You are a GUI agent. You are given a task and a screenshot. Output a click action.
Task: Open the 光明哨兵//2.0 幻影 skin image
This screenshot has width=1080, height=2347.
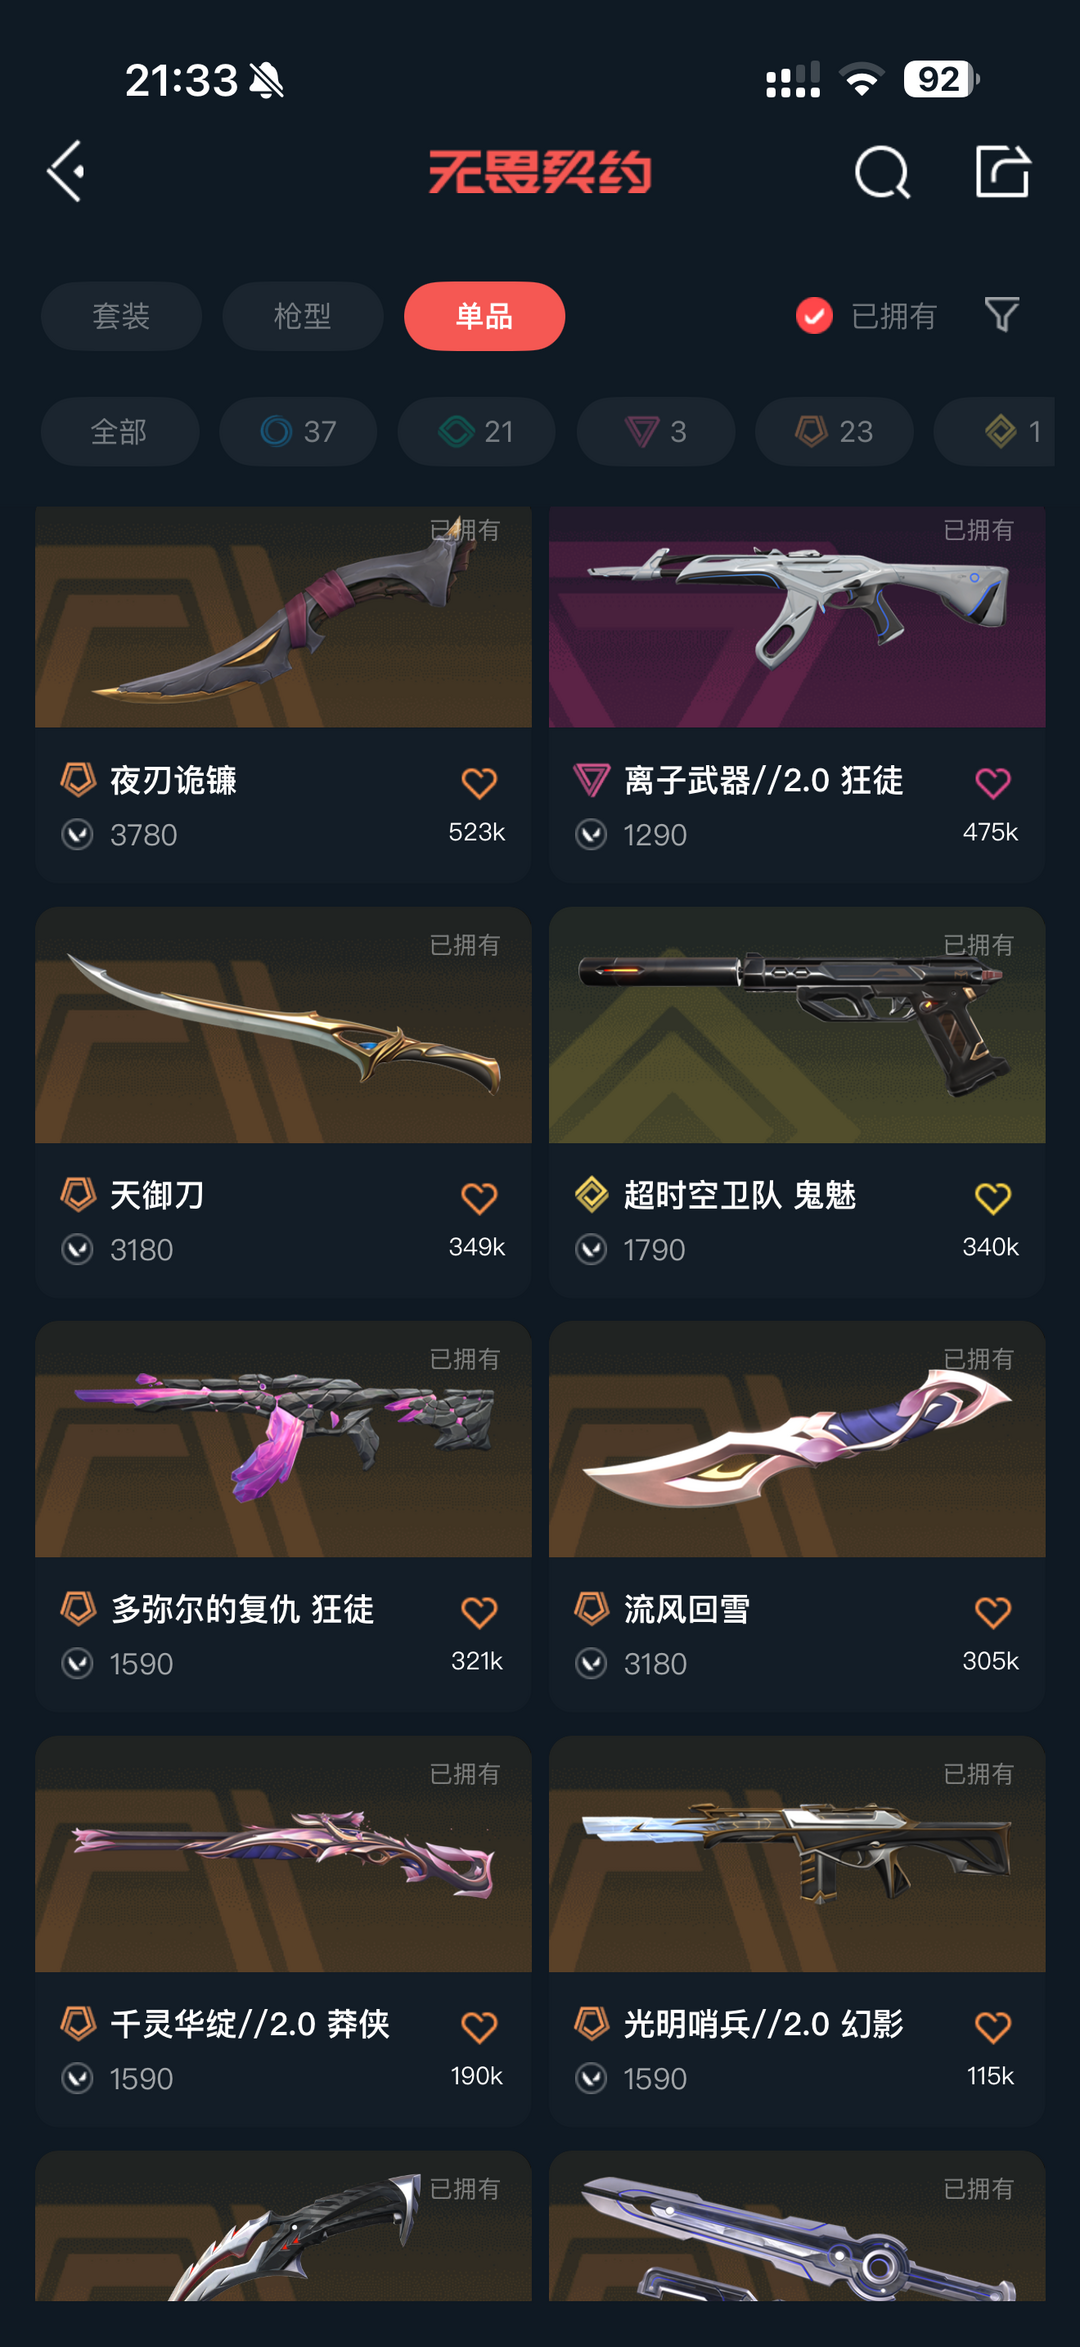797,1854
